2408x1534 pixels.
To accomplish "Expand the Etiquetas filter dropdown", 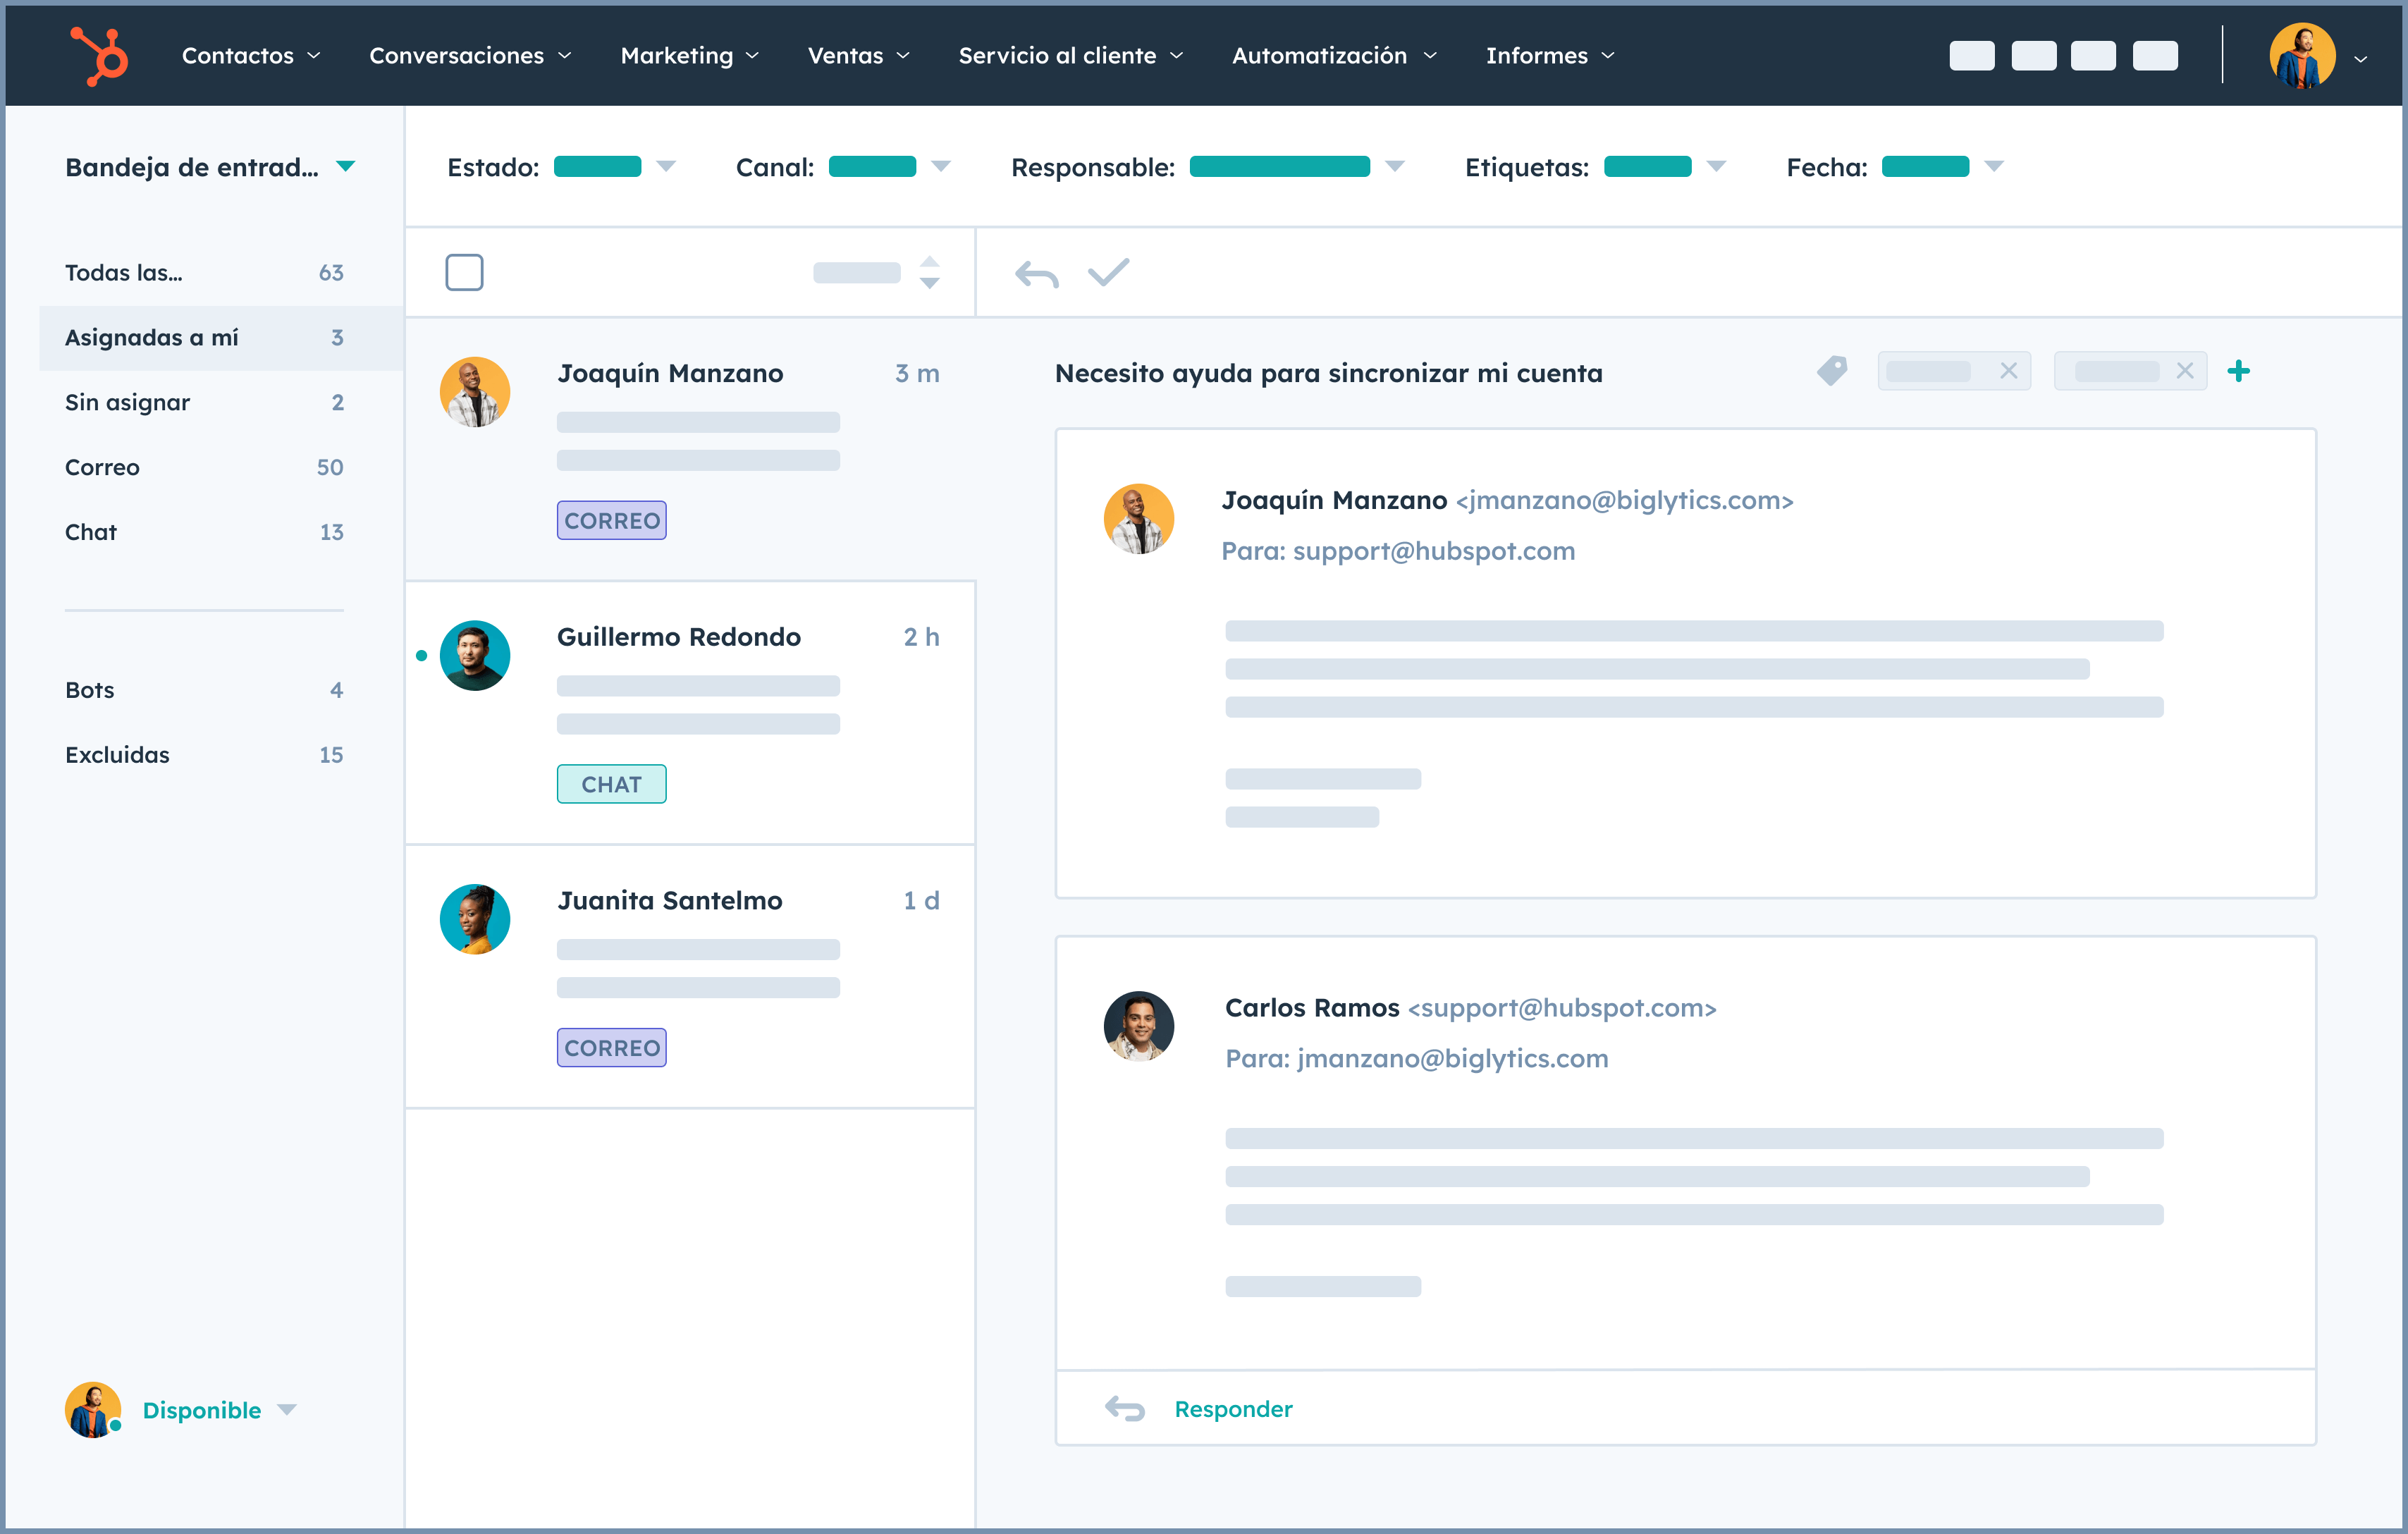I will pos(1713,167).
